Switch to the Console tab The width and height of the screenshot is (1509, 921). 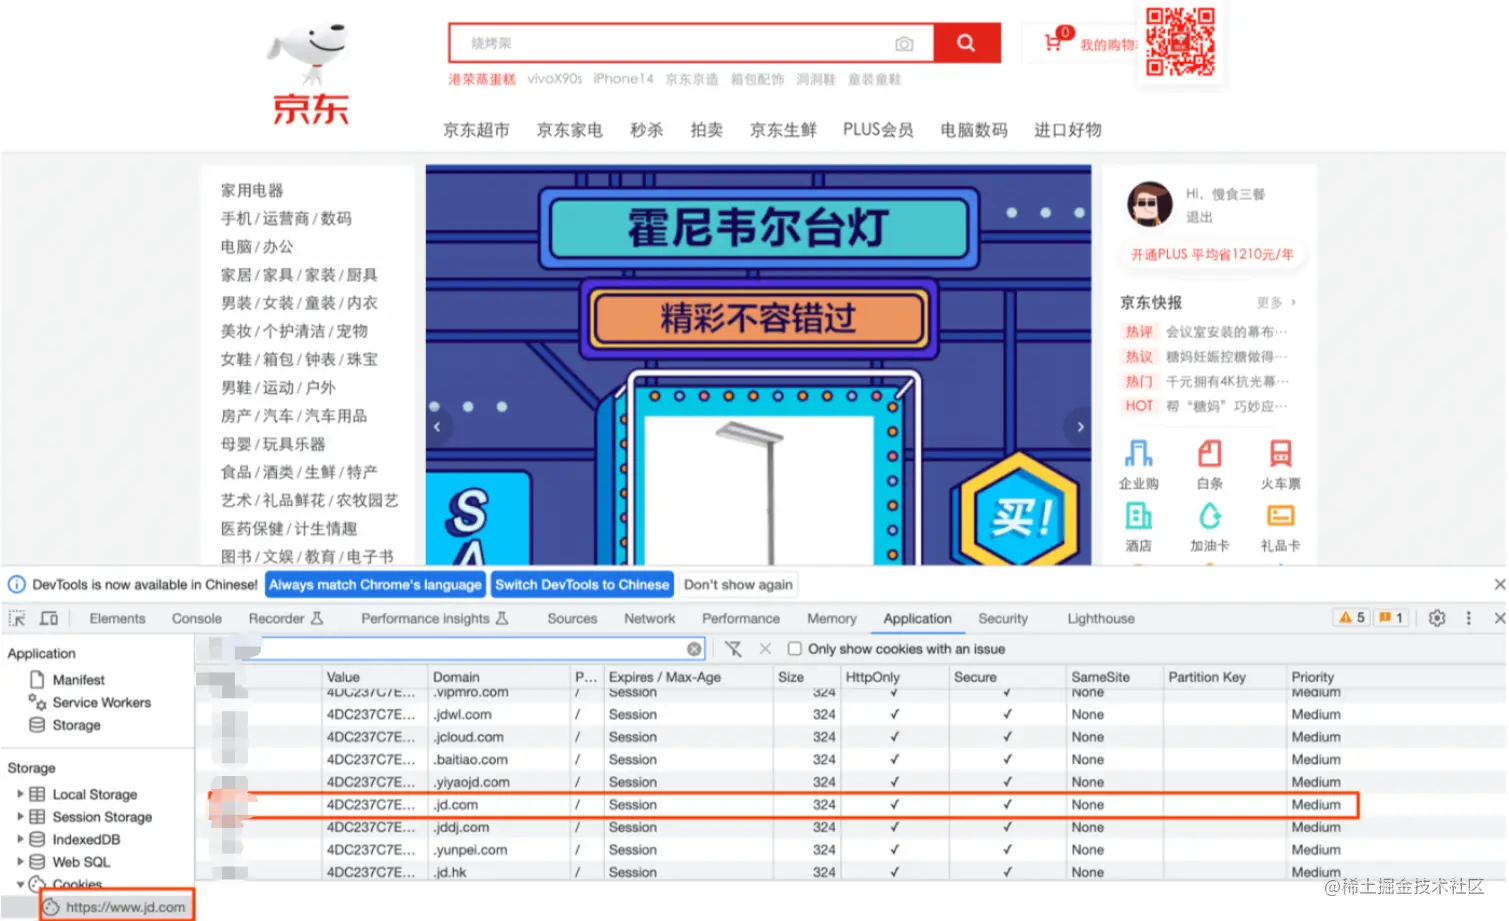point(197,619)
